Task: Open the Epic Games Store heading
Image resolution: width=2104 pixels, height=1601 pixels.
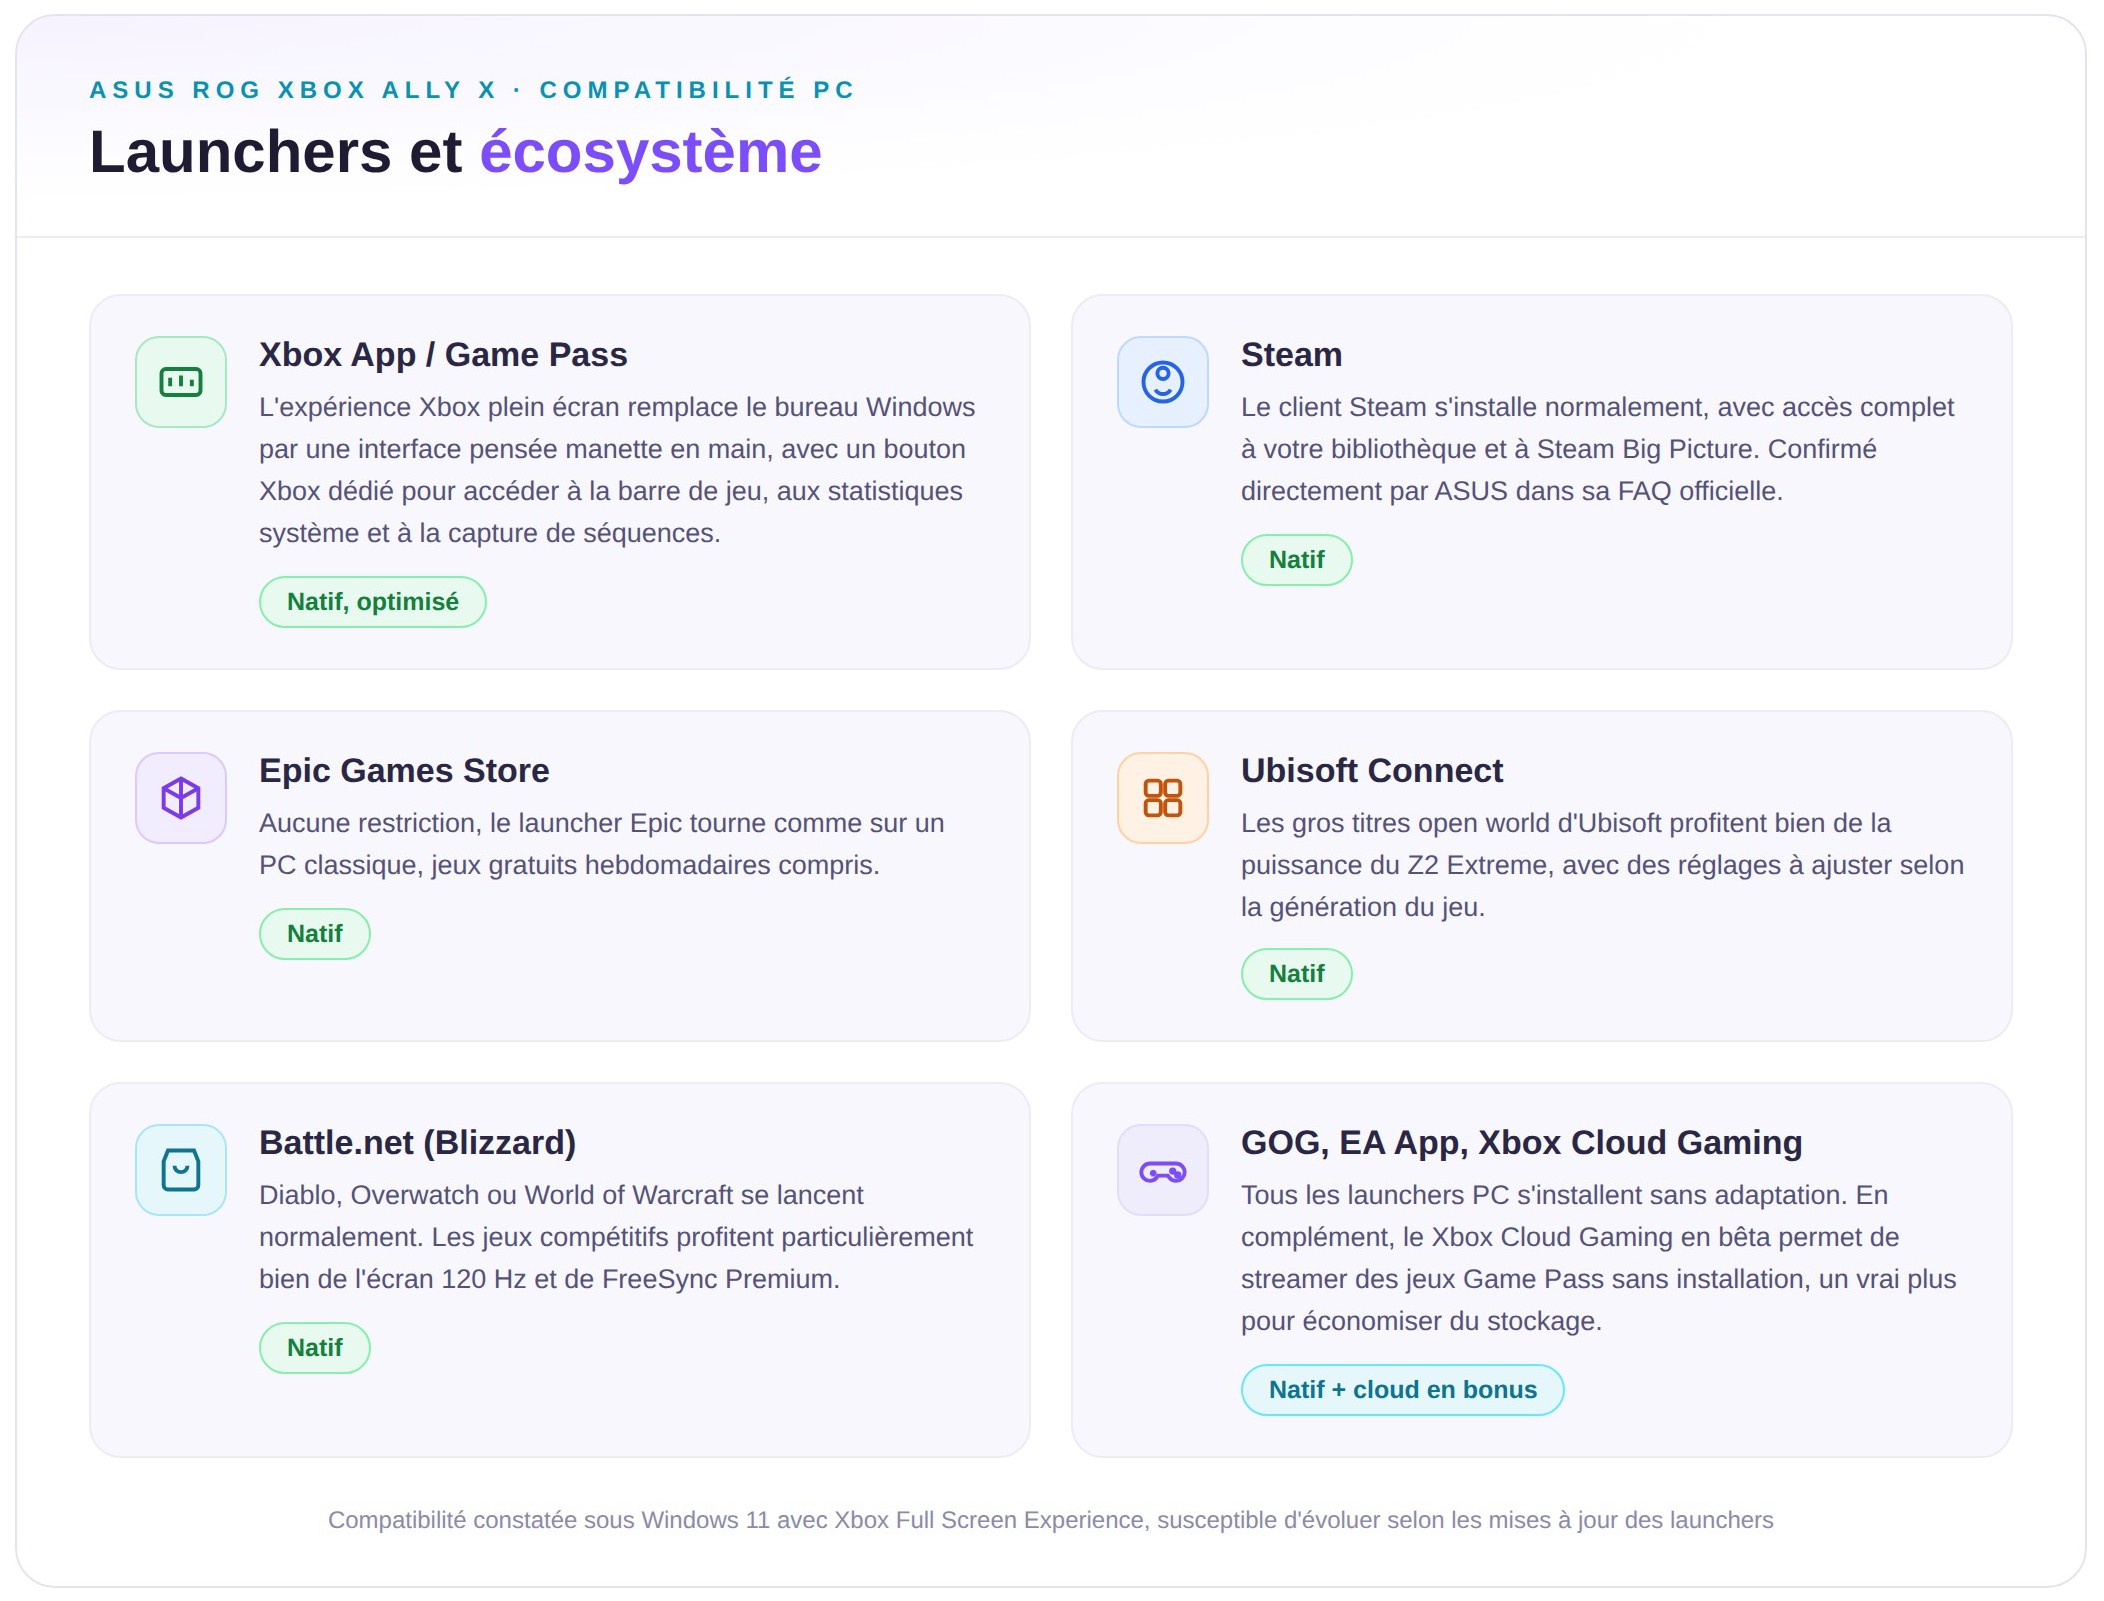Action: (404, 771)
